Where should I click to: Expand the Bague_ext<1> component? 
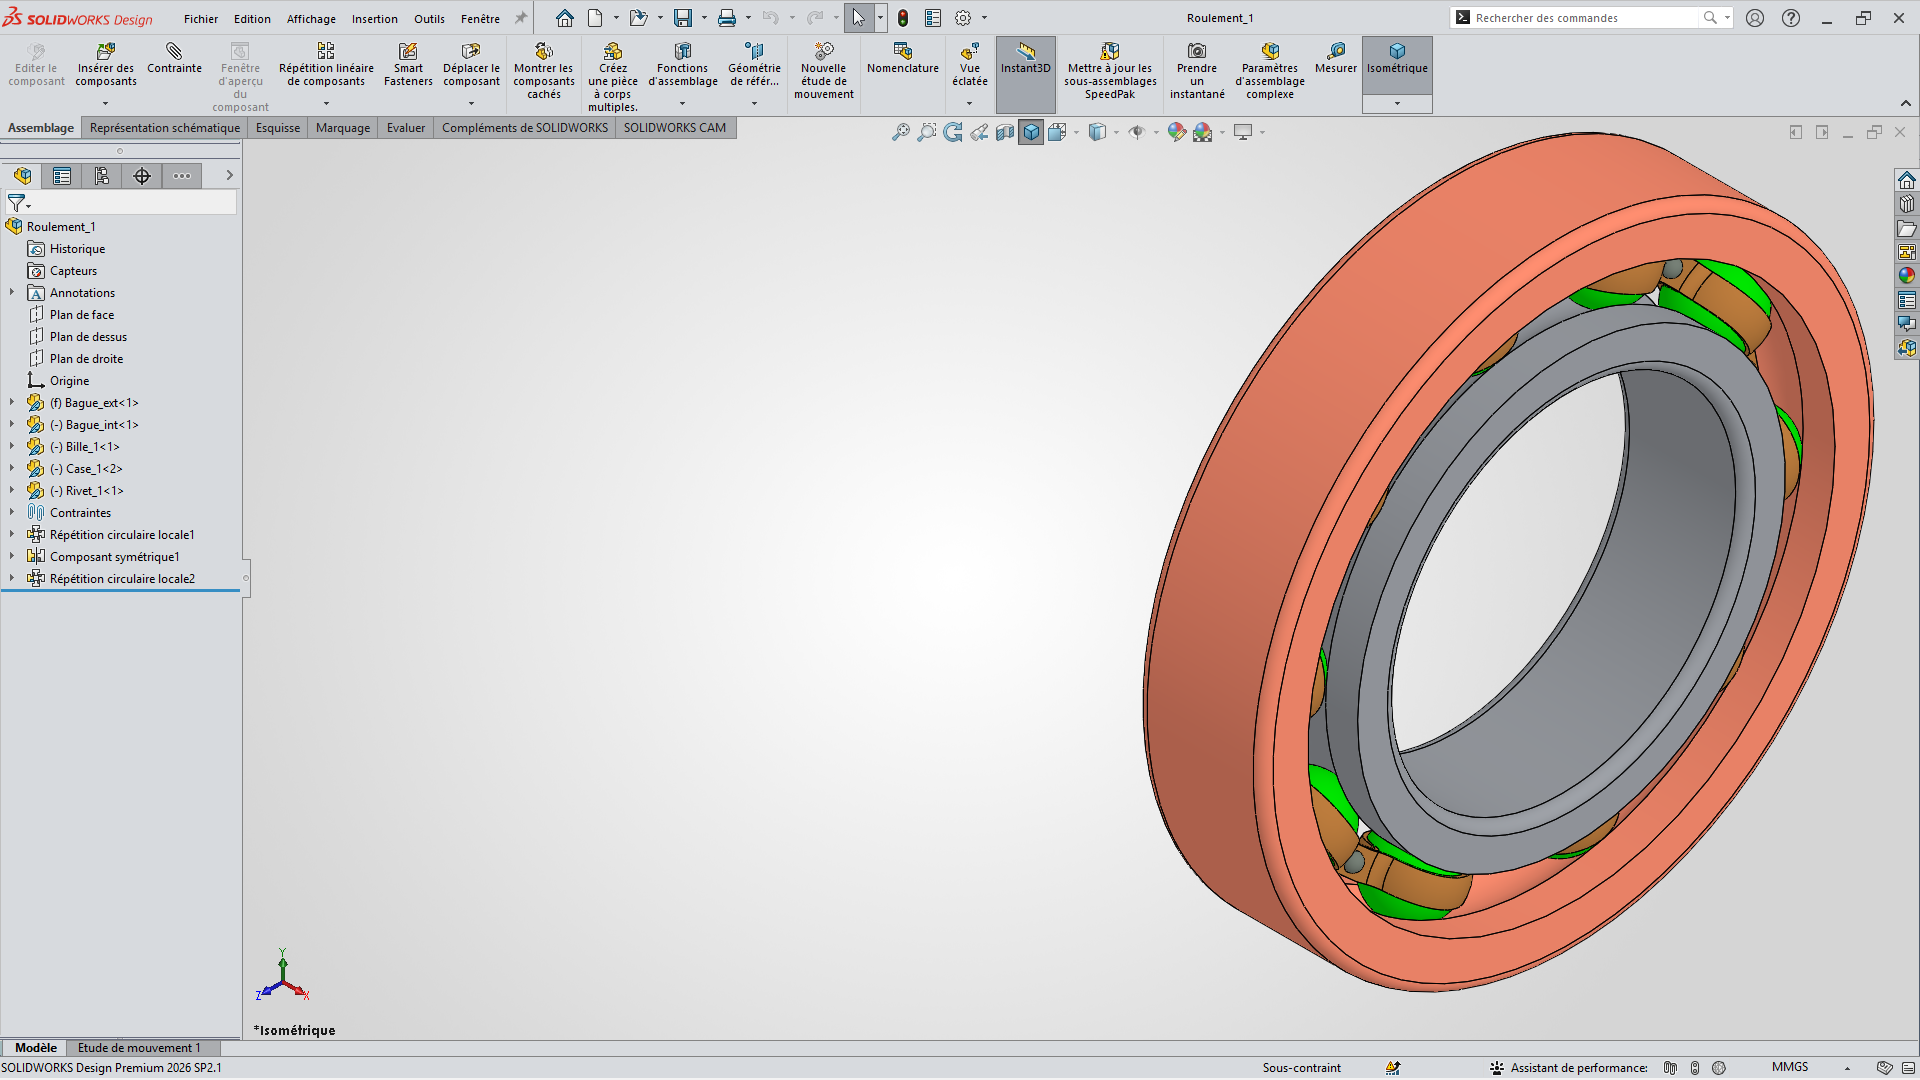click(x=12, y=402)
